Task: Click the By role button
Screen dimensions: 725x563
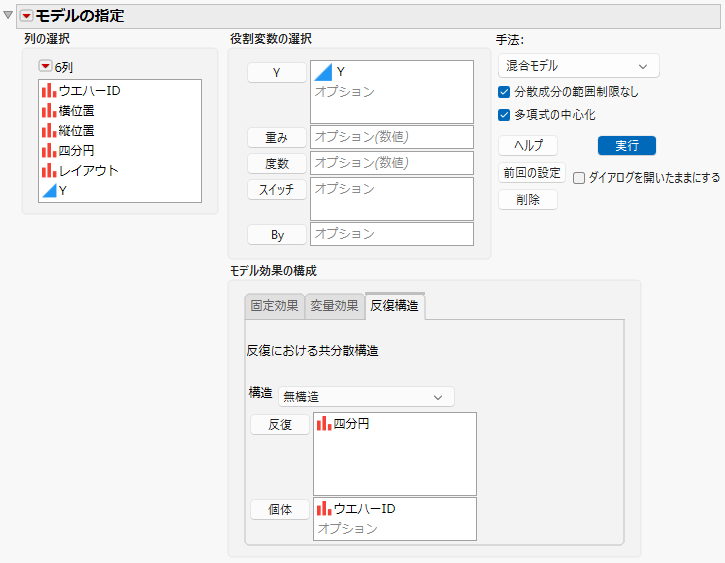Action: 276,235
